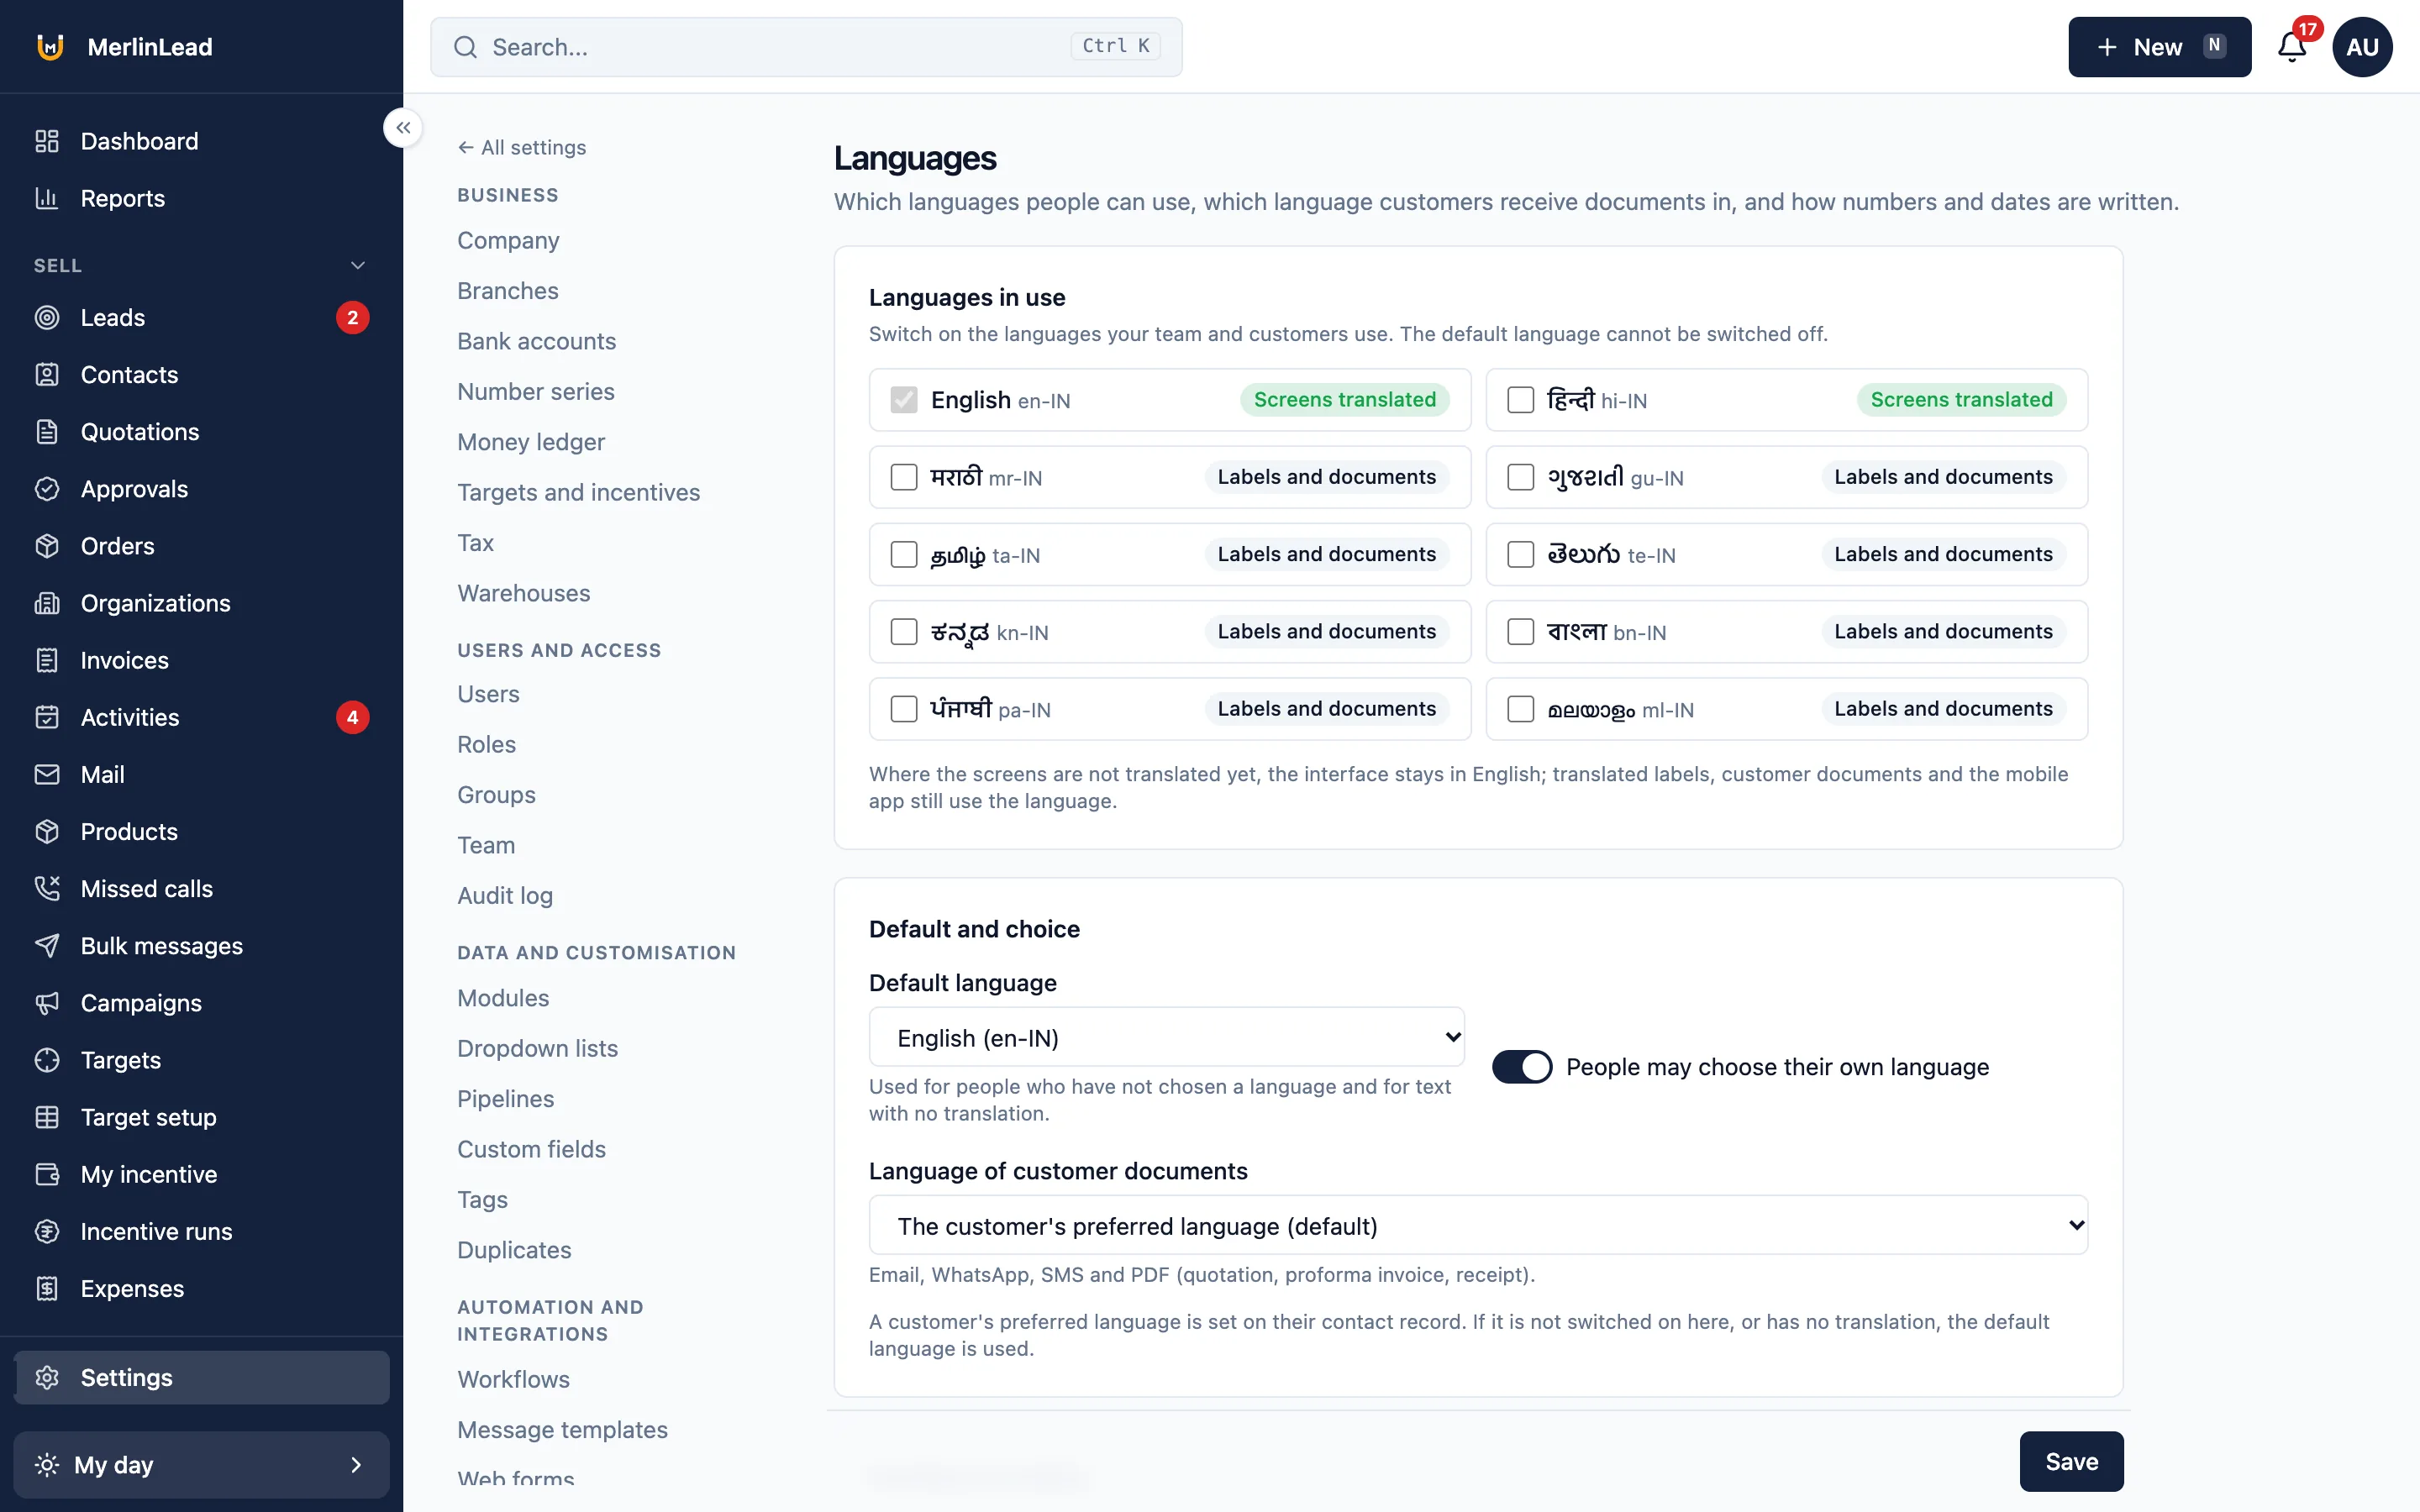Click the New button

point(2159,47)
